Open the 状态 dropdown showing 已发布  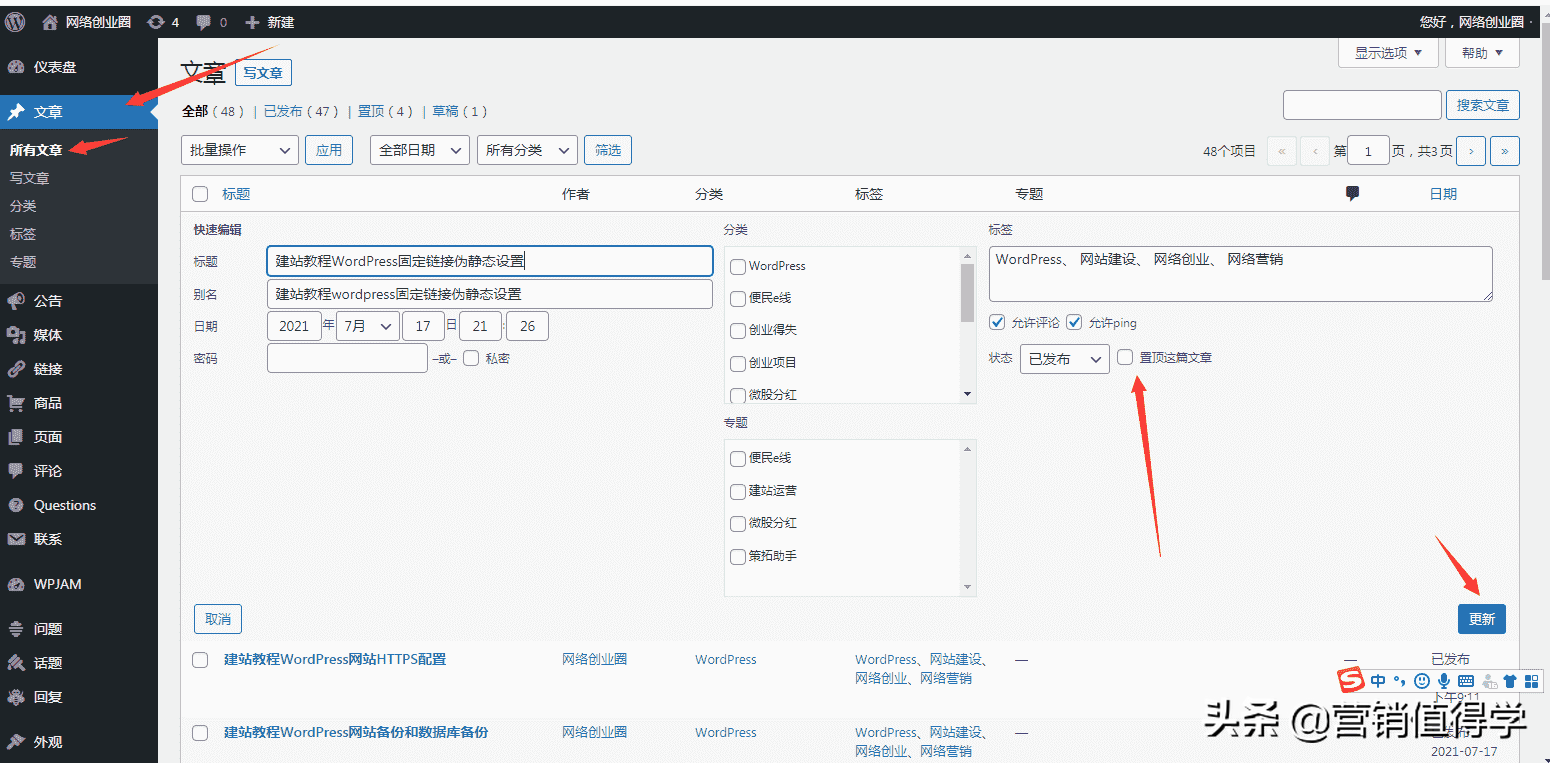1064,358
